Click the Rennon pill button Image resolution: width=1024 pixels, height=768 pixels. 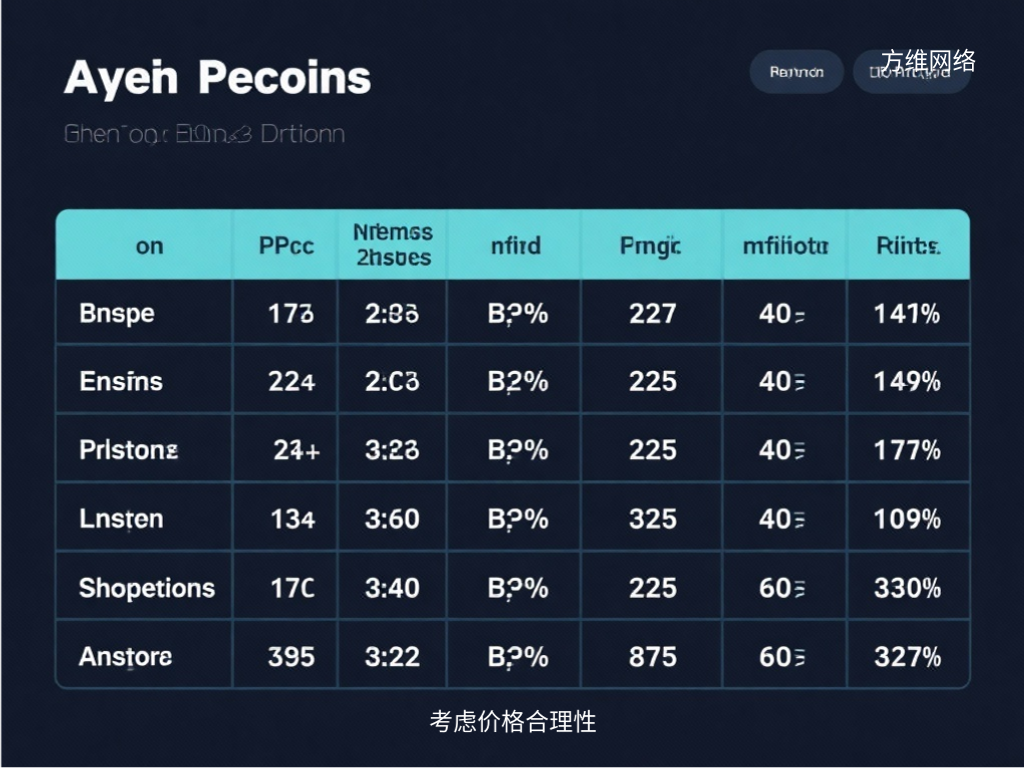pyautogui.click(x=796, y=73)
